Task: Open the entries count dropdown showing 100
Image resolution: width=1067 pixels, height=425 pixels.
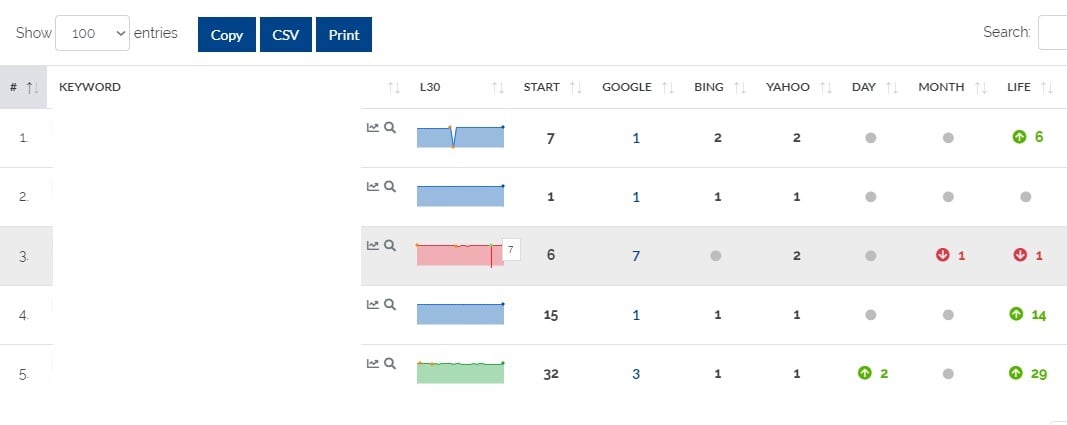Action: pos(93,33)
